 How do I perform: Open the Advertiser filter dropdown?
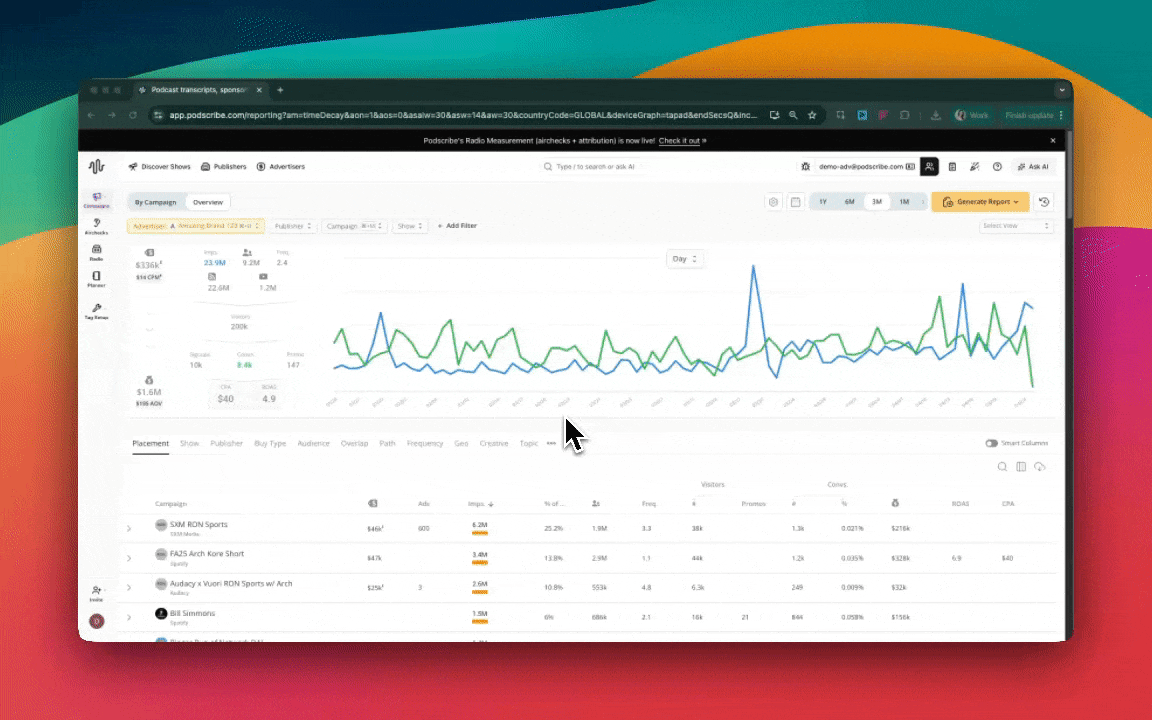click(195, 226)
